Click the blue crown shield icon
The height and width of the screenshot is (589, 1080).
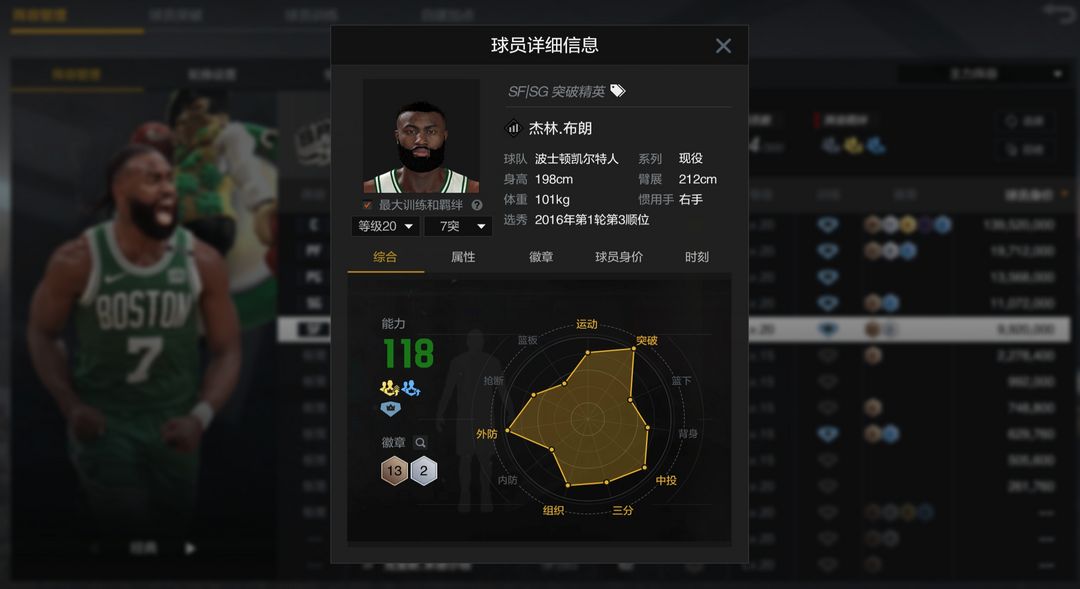pos(391,409)
